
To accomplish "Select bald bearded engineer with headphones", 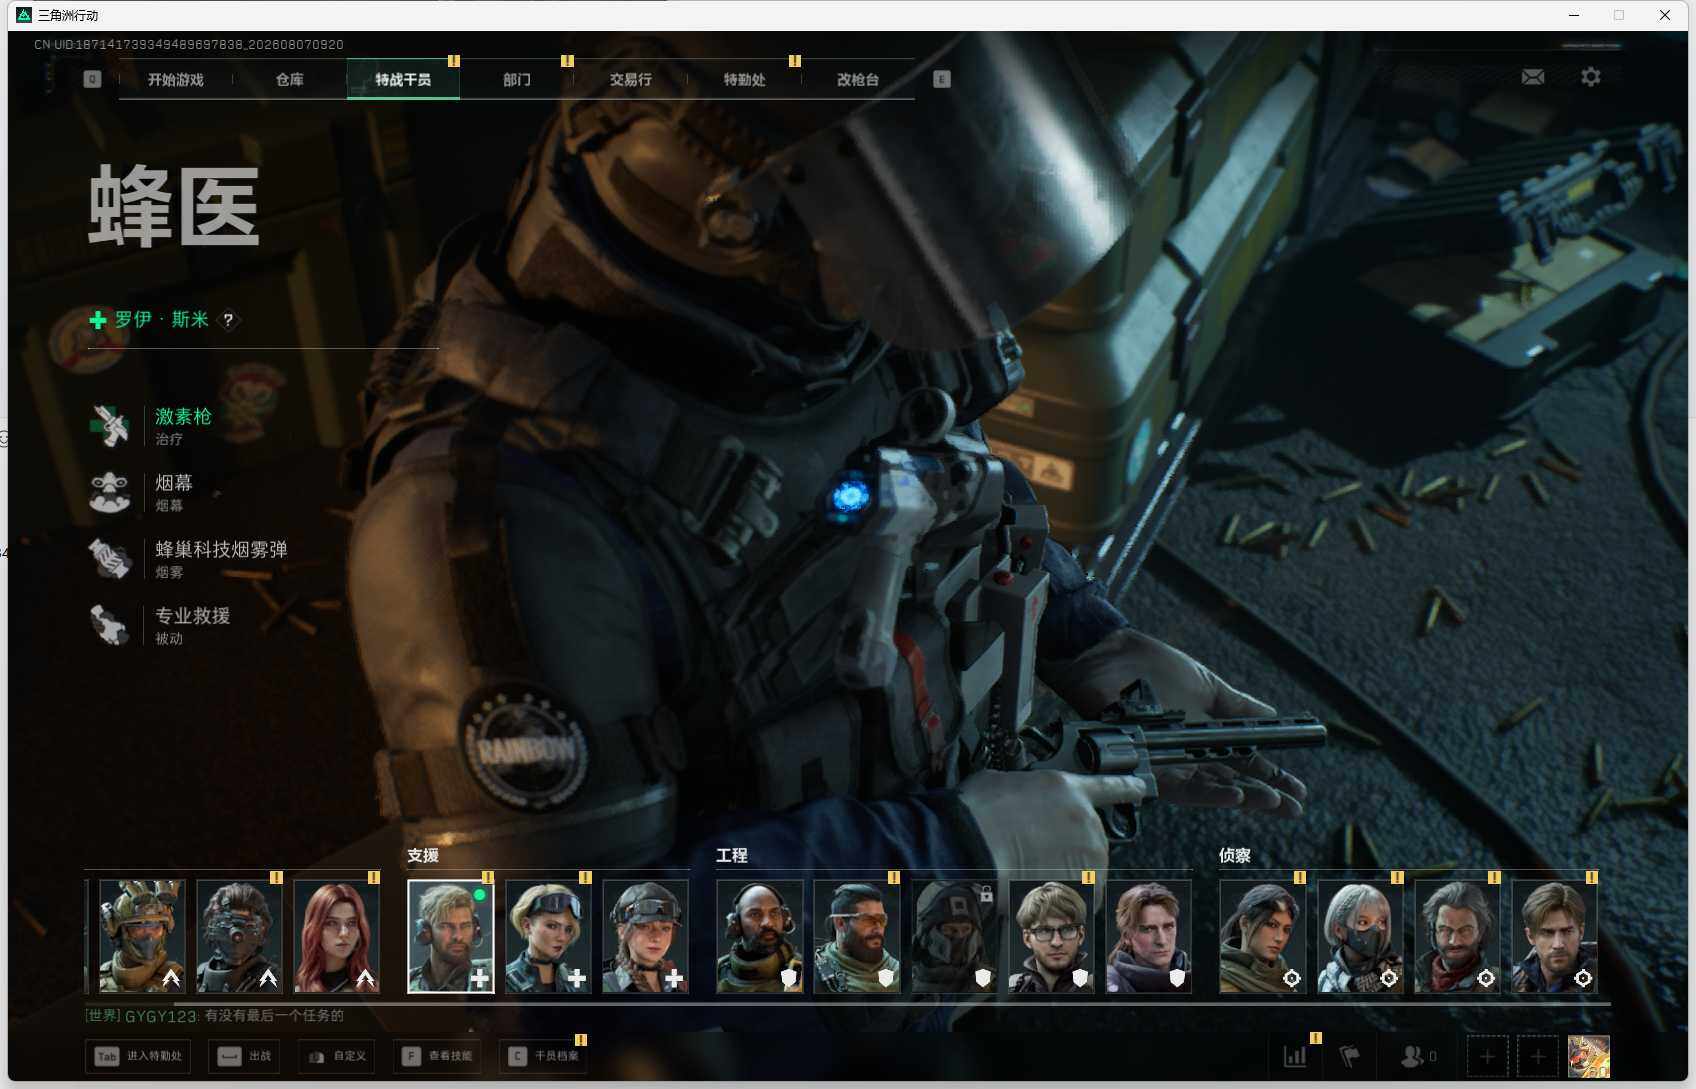I will (760, 936).
